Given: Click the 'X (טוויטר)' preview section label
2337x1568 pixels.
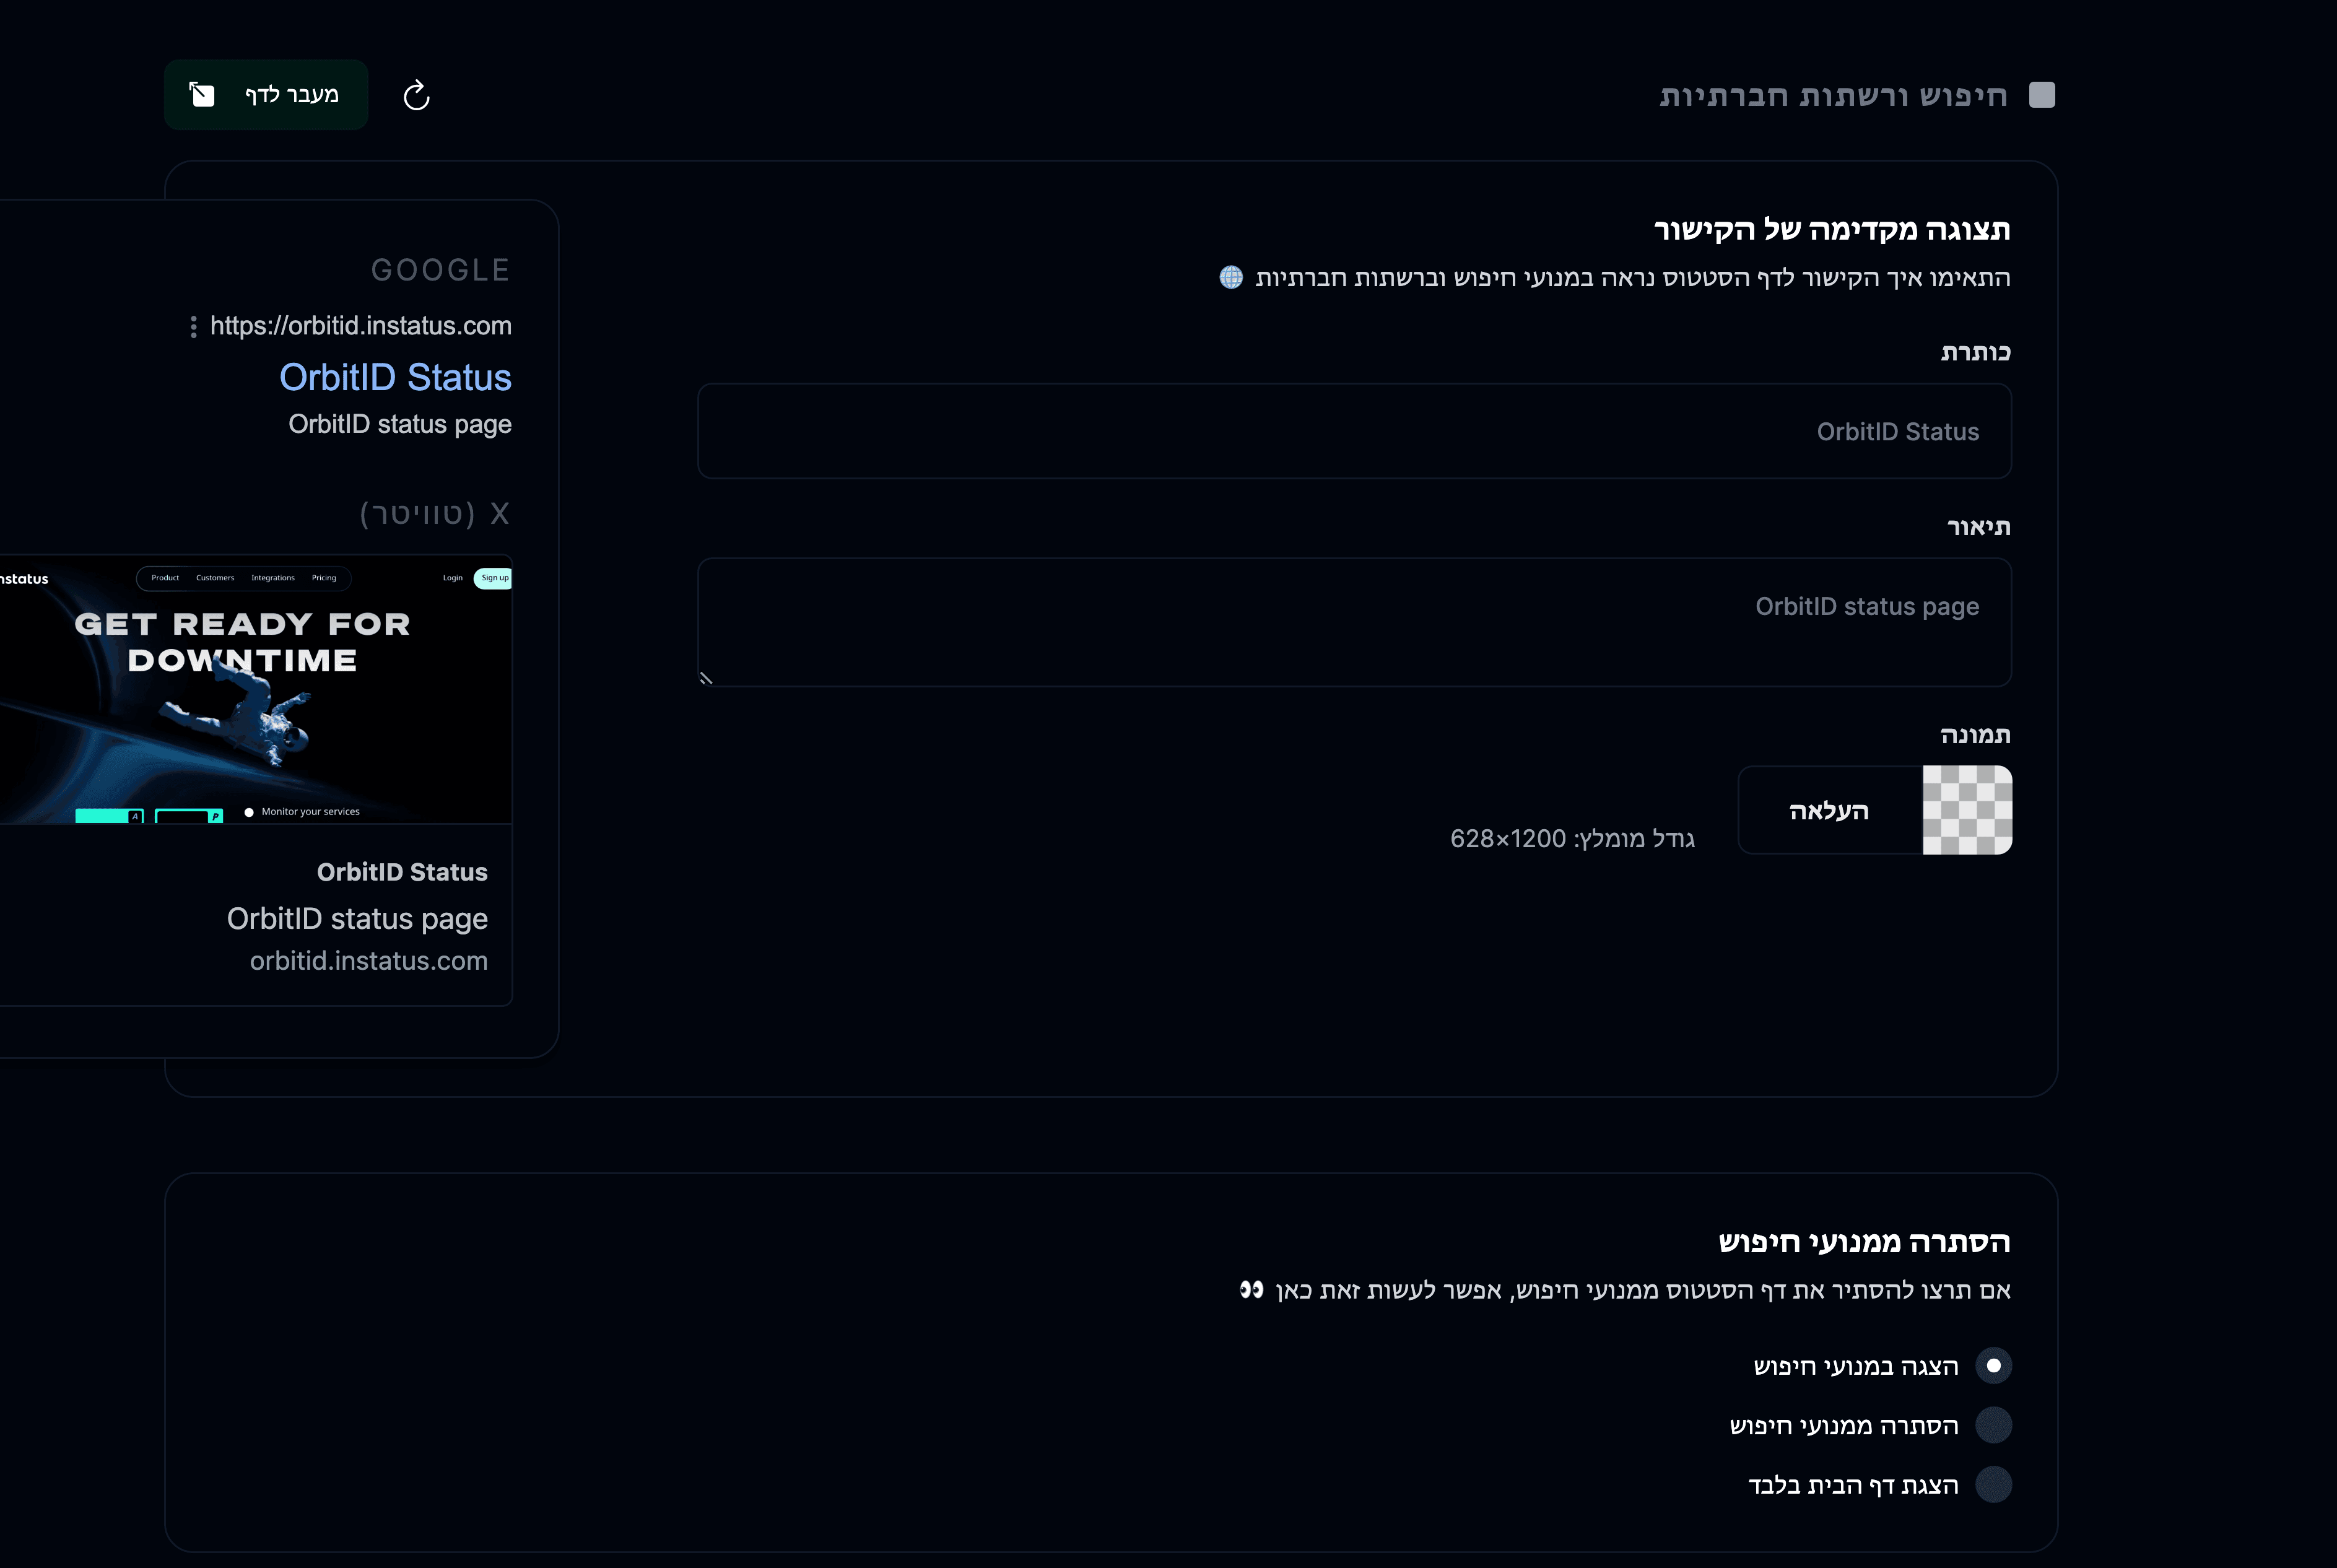Looking at the screenshot, I should click(x=435, y=514).
